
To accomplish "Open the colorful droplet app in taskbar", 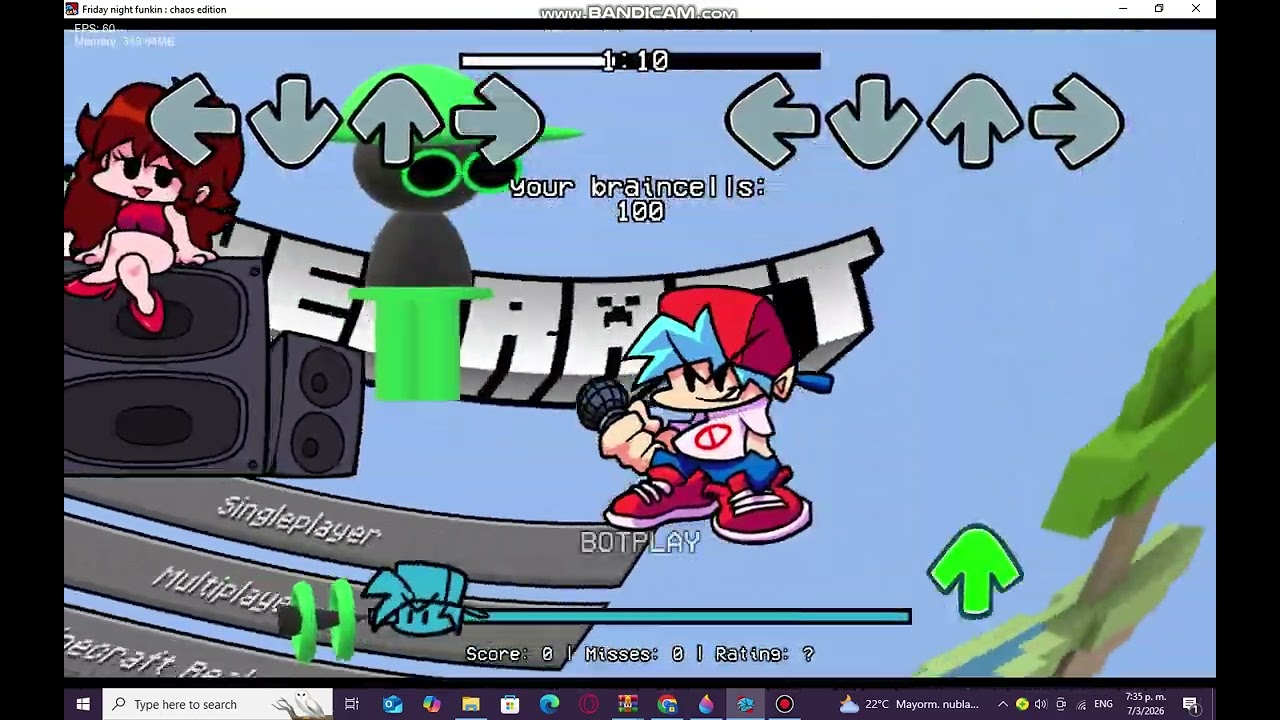I will coord(706,704).
